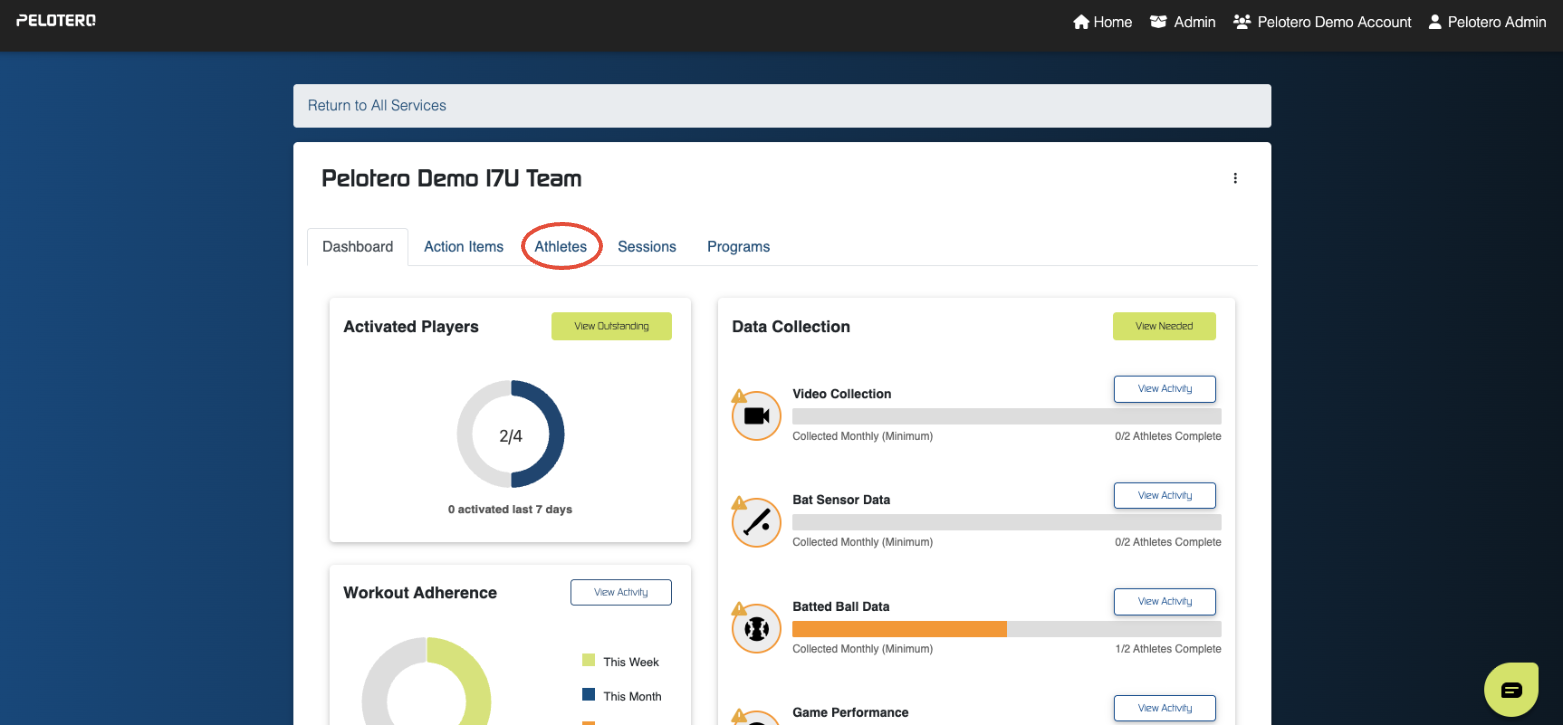Click the Batted Ball Data orange progress bar
The image size is (1563, 725).
[x=899, y=629]
